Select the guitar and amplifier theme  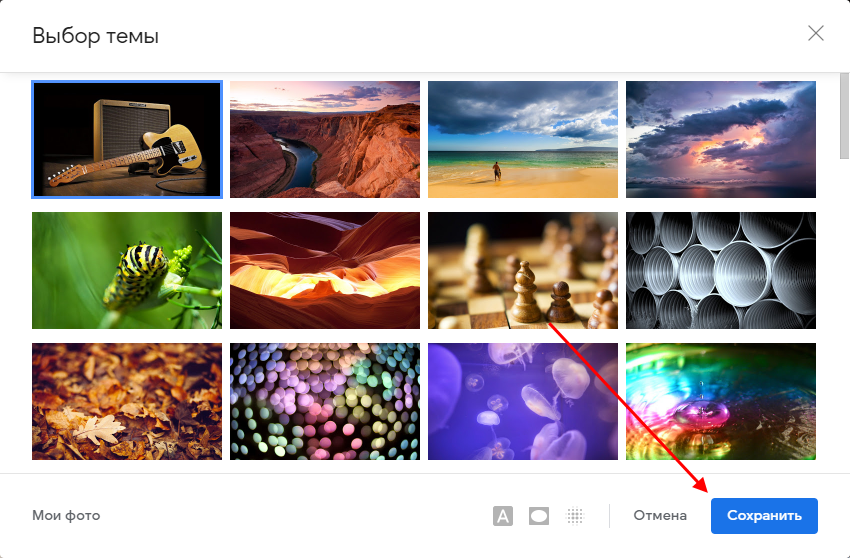(127, 139)
